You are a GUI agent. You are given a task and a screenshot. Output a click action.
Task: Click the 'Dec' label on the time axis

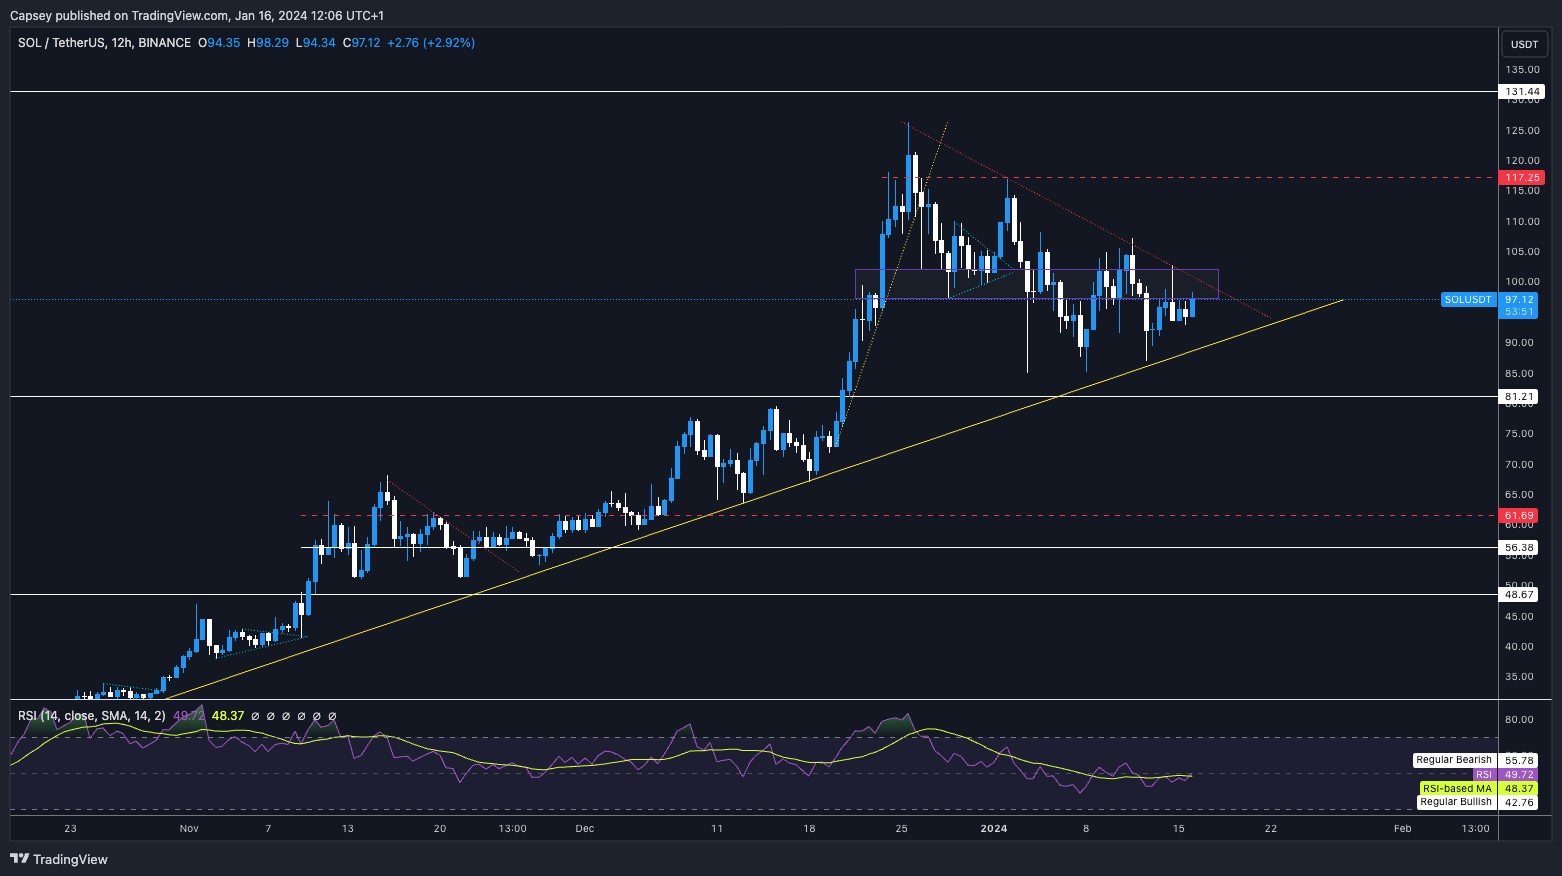[585, 828]
